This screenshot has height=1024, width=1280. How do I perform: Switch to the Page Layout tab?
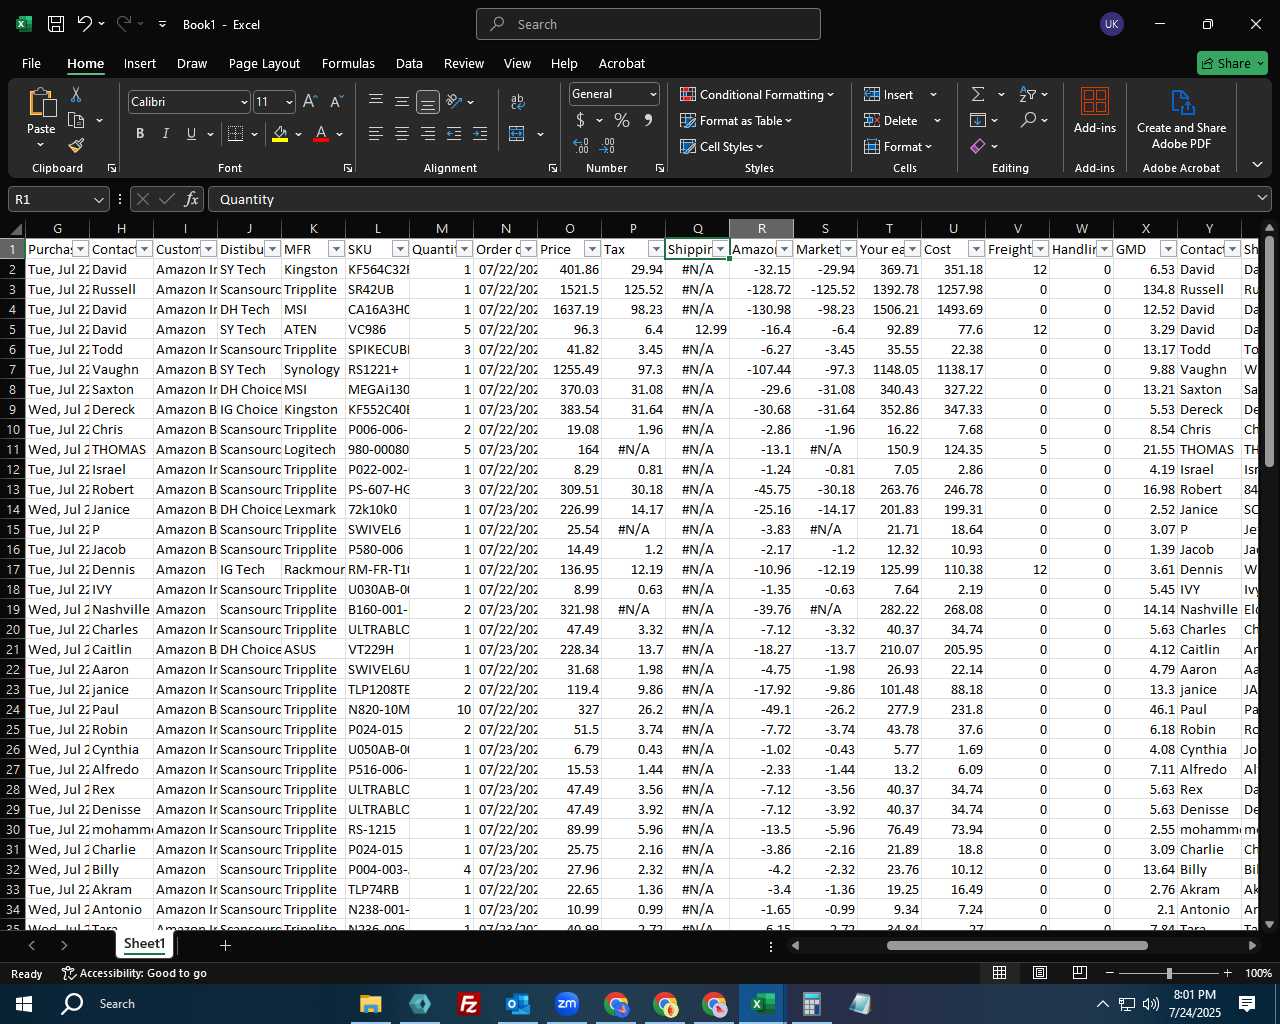pos(264,63)
